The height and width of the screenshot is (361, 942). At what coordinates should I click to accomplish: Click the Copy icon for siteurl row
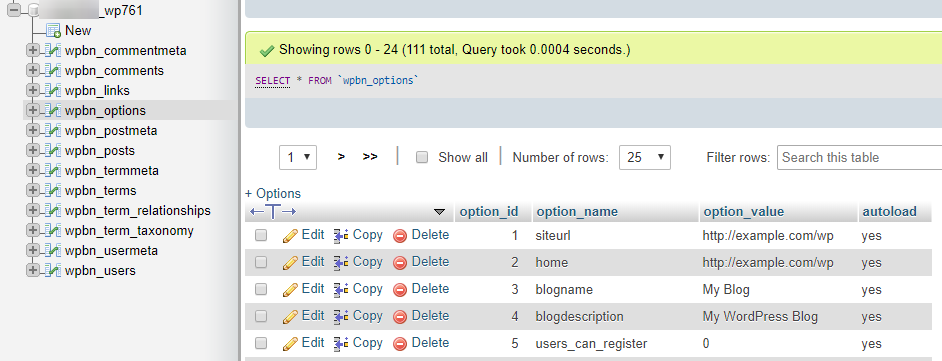coord(342,236)
